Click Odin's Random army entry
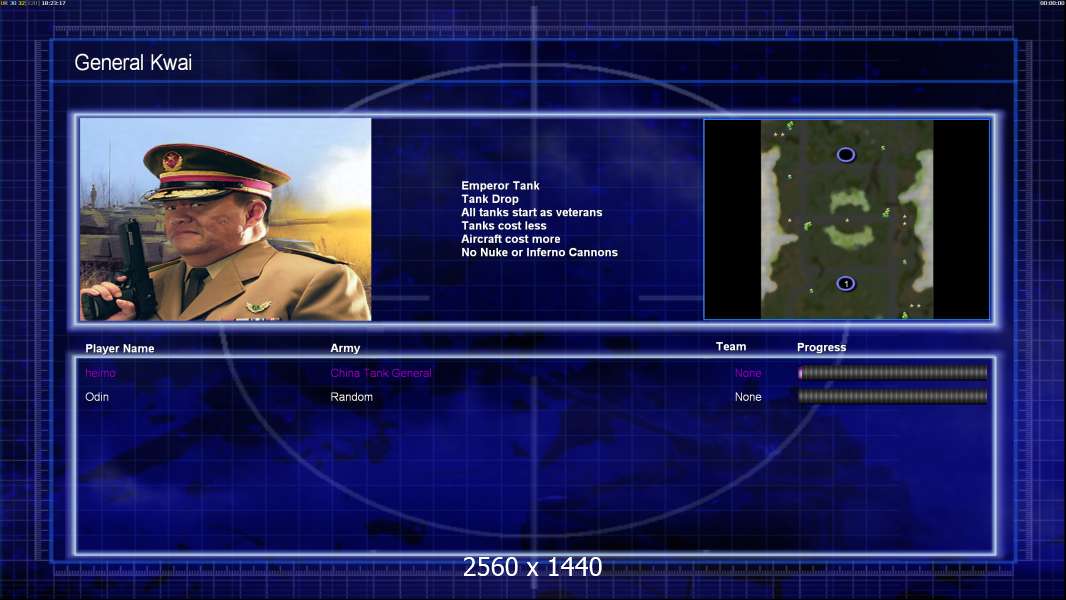The width and height of the screenshot is (1066, 600). 351,397
